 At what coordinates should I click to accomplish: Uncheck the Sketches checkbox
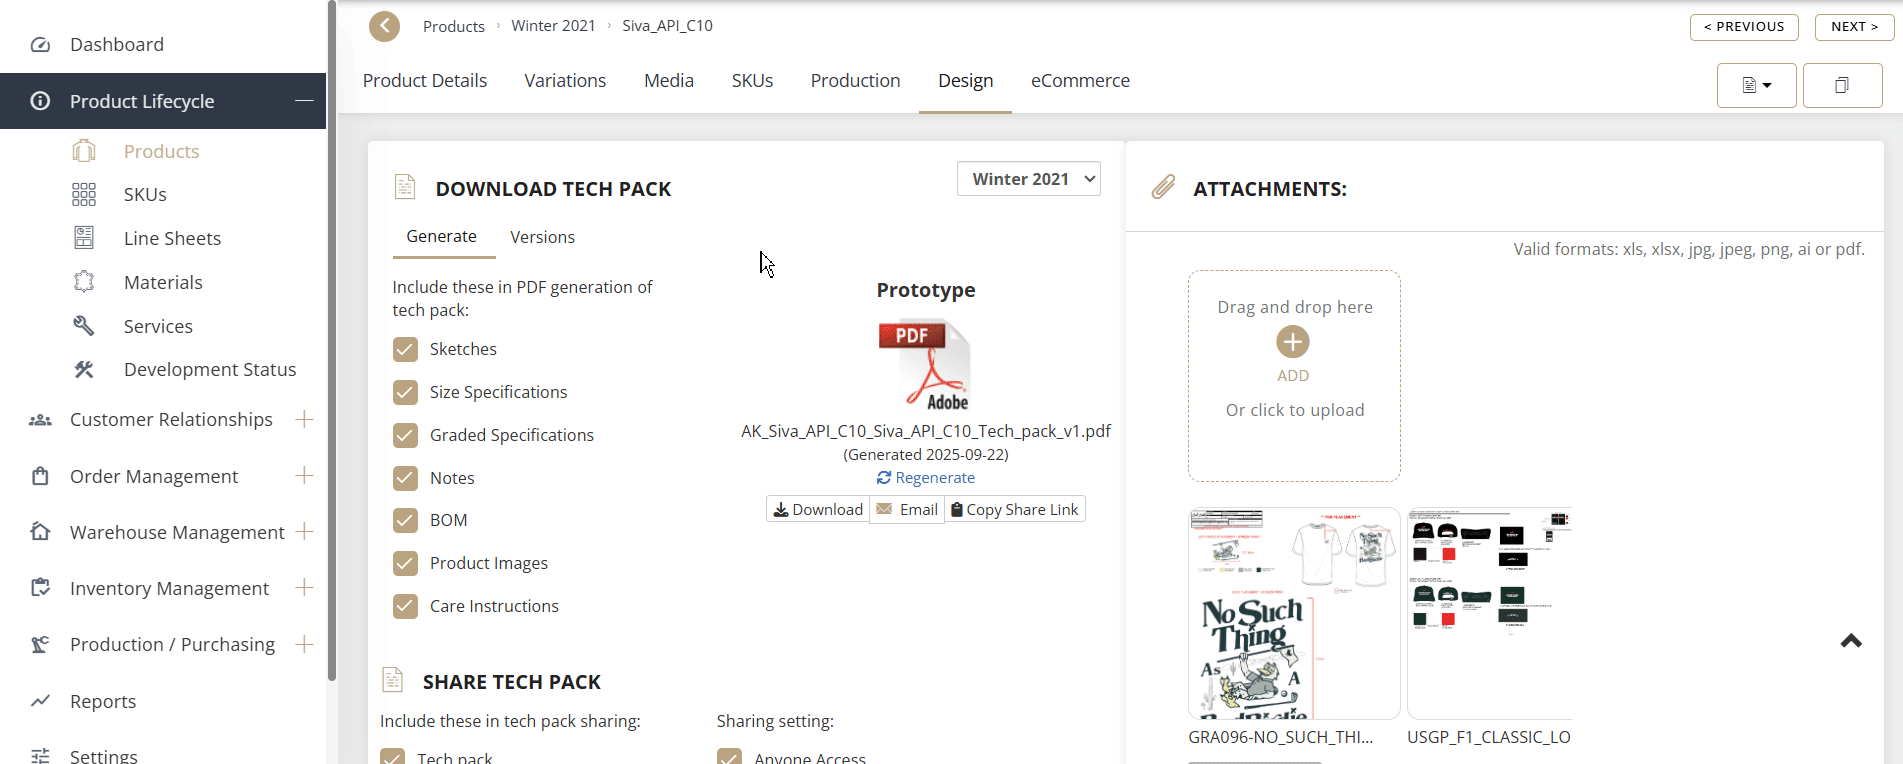(405, 350)
